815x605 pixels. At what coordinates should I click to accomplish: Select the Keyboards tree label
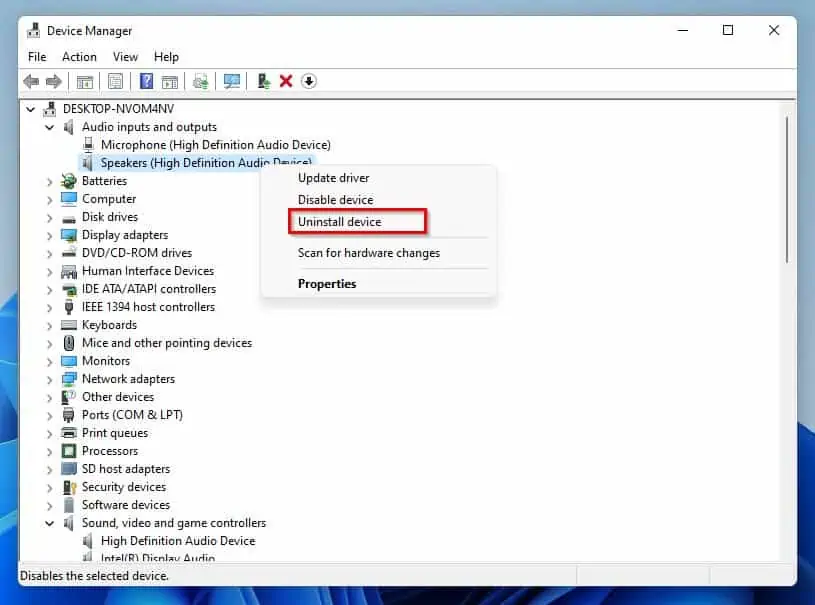tap(109, 325)
